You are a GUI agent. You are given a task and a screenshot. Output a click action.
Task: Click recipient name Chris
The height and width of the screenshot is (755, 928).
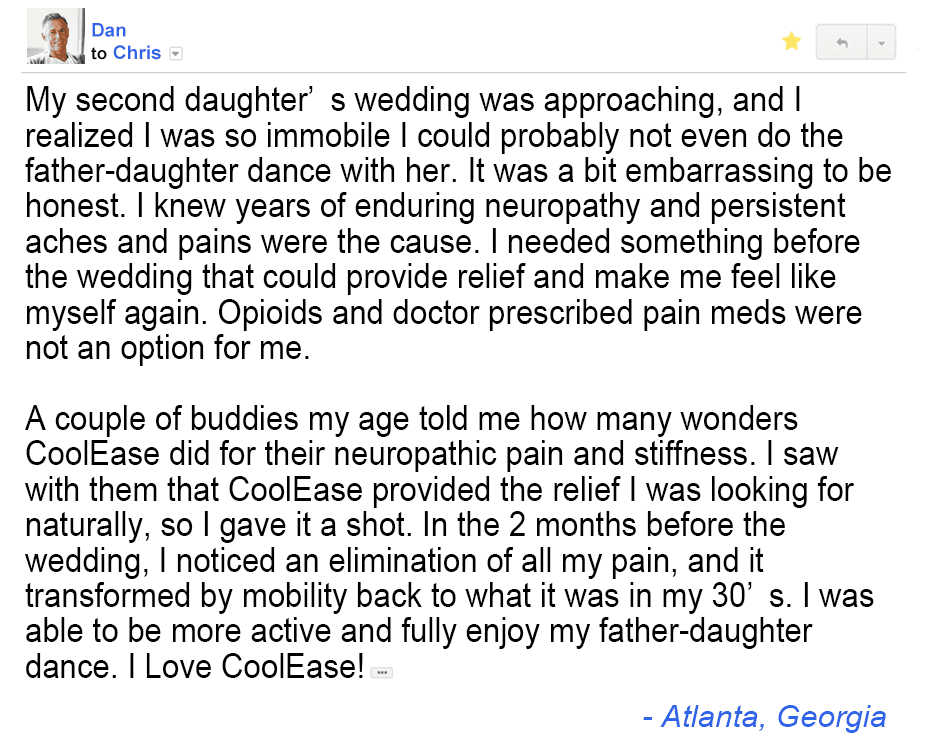[x=137, y=53]
